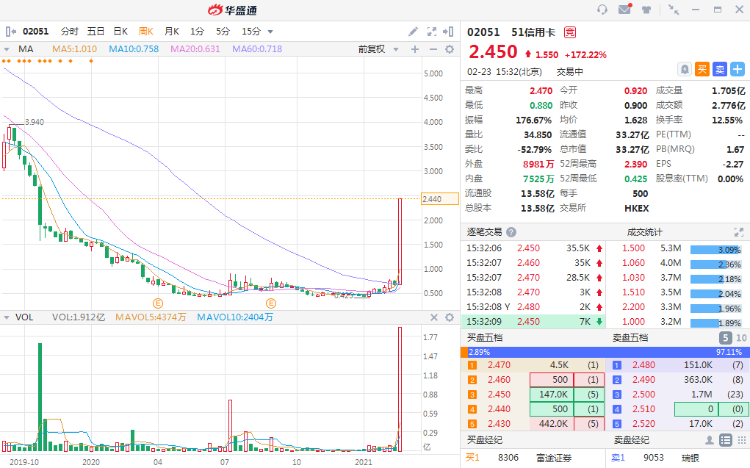750x468 pixels.
Task: Open the tick trades help icon
Action: coord(511,232)
